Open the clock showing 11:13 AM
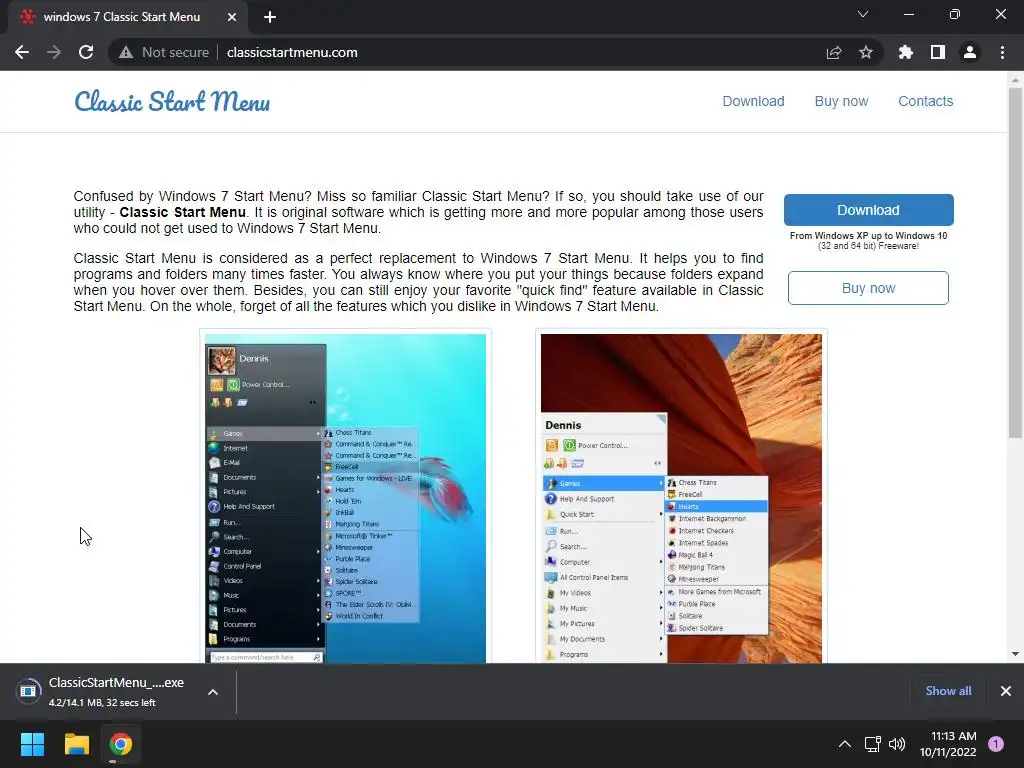Image resolution: width=1024 pixels, height=768 pixels. pos(948,744)
